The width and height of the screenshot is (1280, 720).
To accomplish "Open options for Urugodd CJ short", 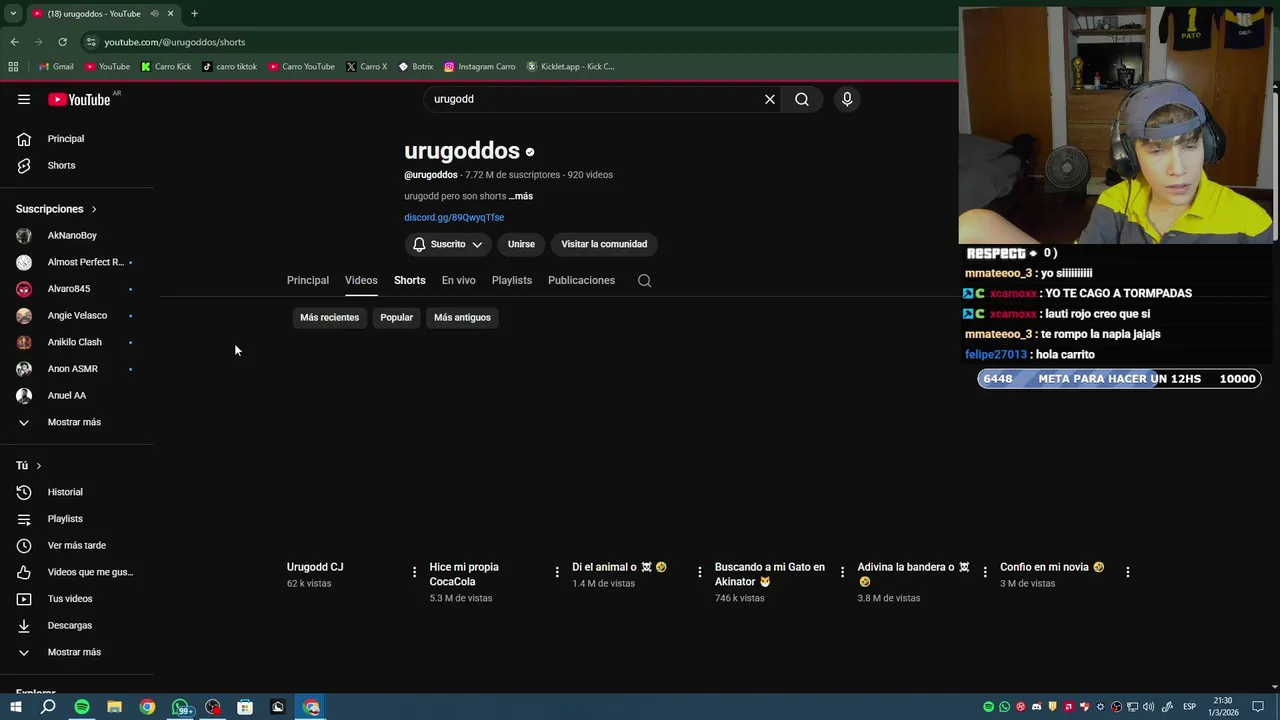I will 414,572.
